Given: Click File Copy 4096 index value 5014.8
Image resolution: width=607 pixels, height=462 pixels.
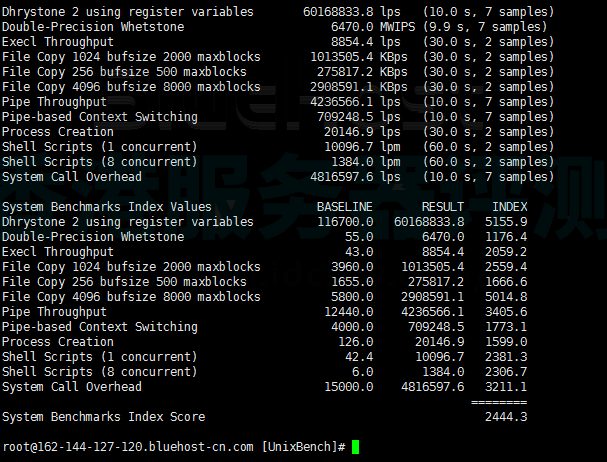Looking at the screenshot, I should point(506,296).
